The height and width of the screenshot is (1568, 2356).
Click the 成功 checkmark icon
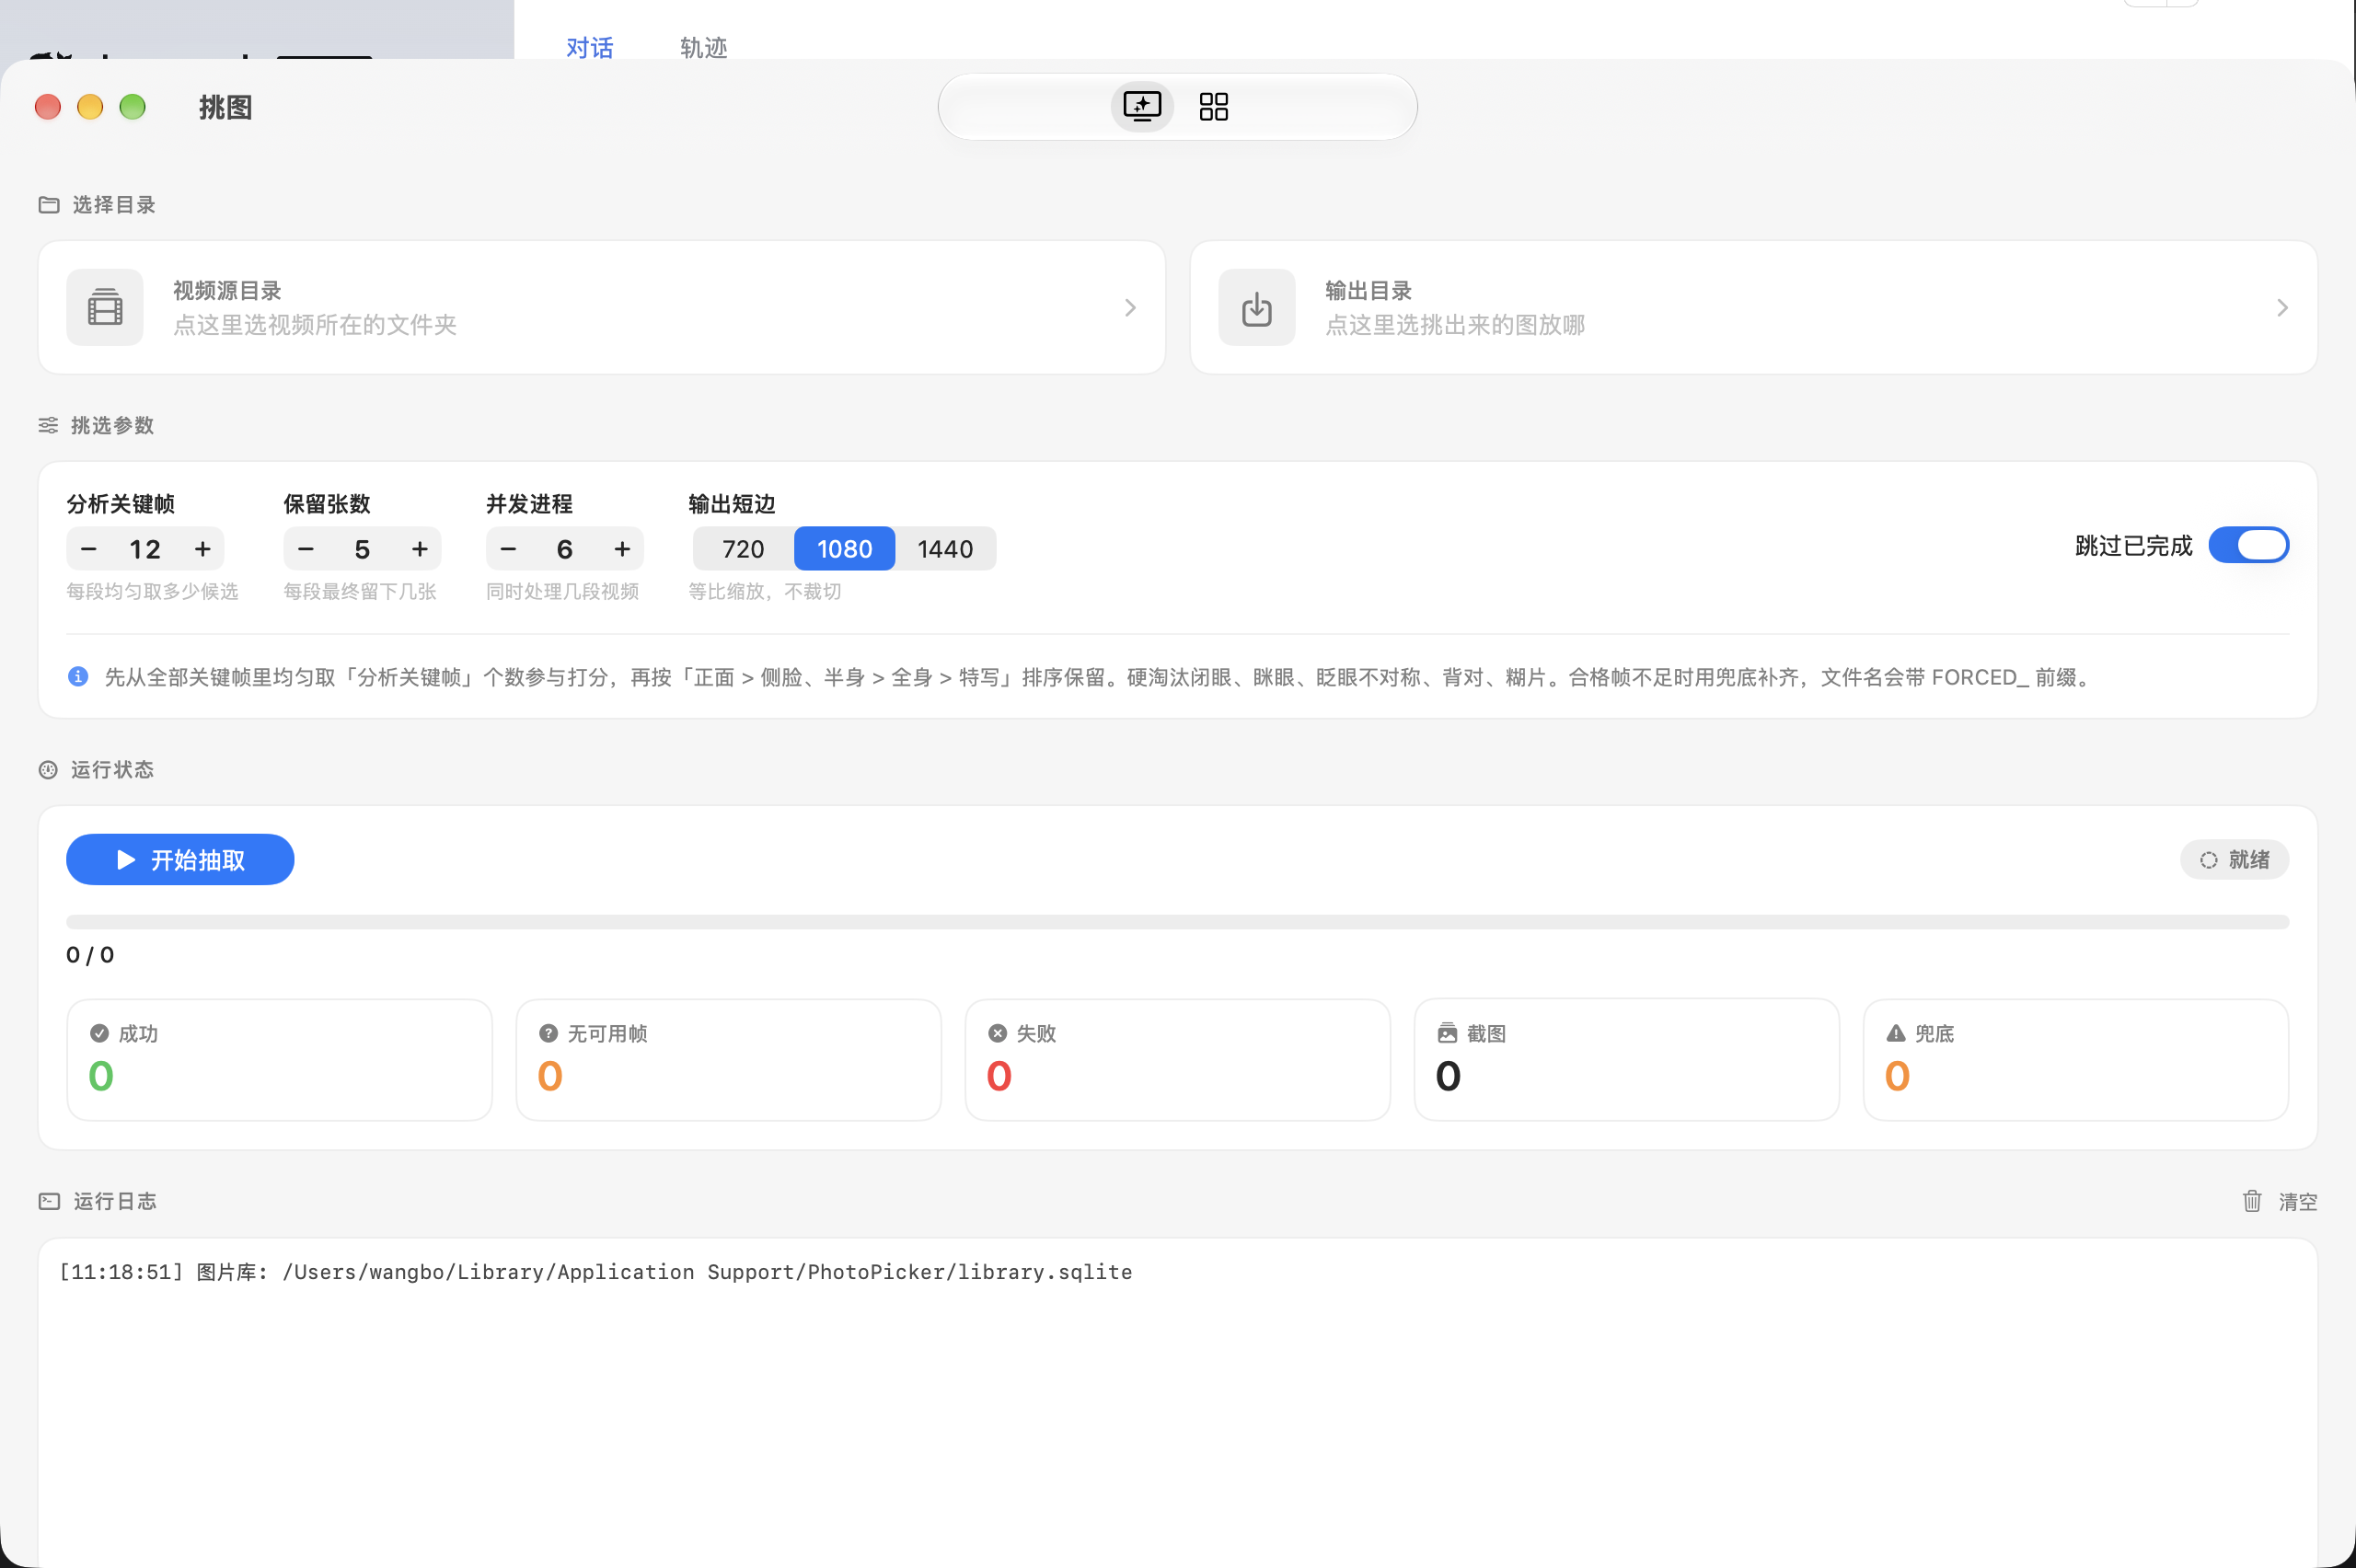click(x=99, y=1033)
